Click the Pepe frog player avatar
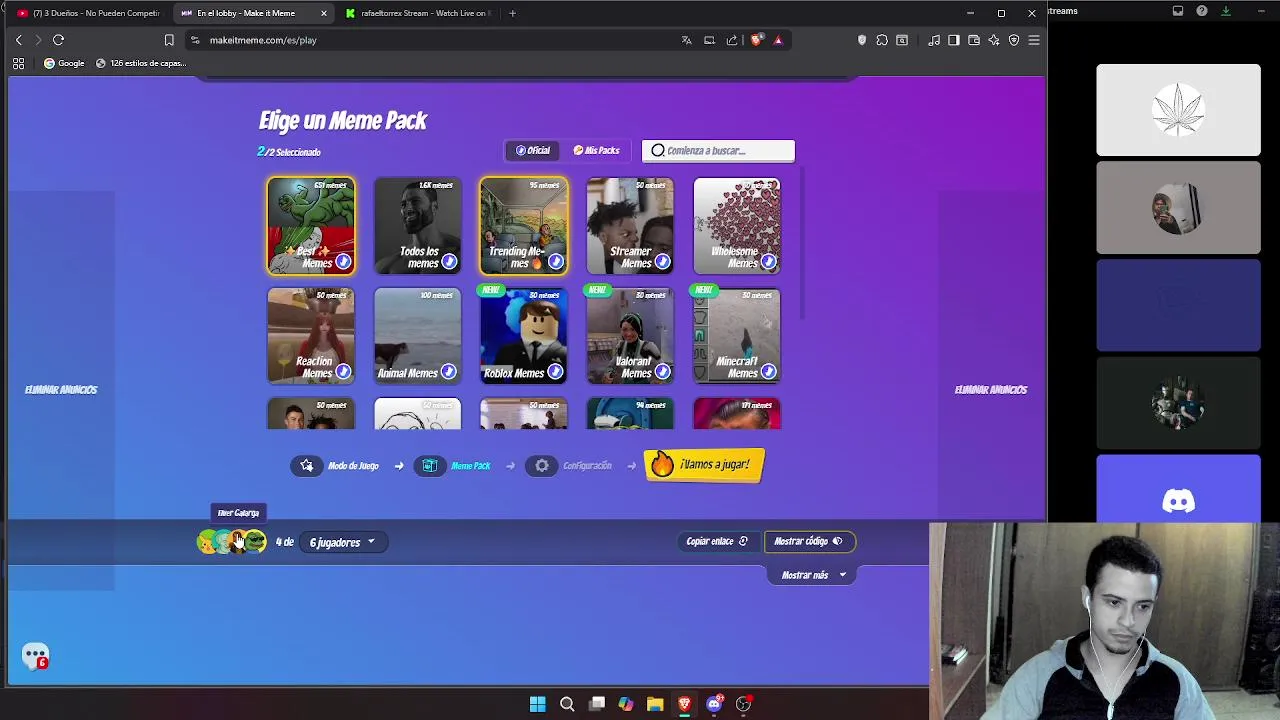Screen dimensions: 1280x720 (x=256, y=542)
